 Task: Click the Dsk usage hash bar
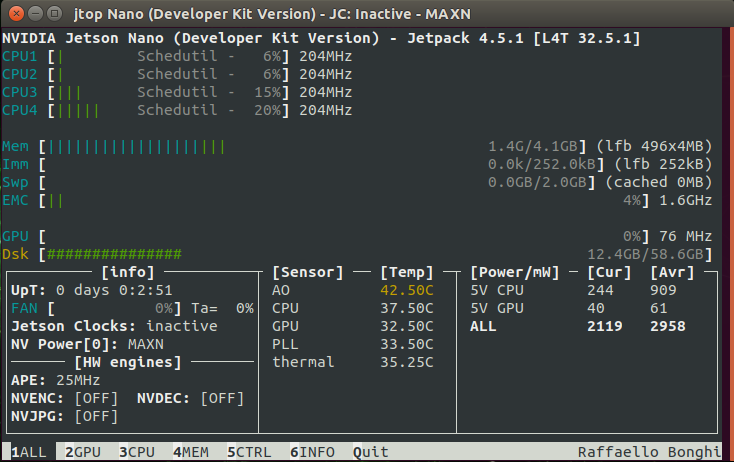pyautogui.click(x=112, y=255)
